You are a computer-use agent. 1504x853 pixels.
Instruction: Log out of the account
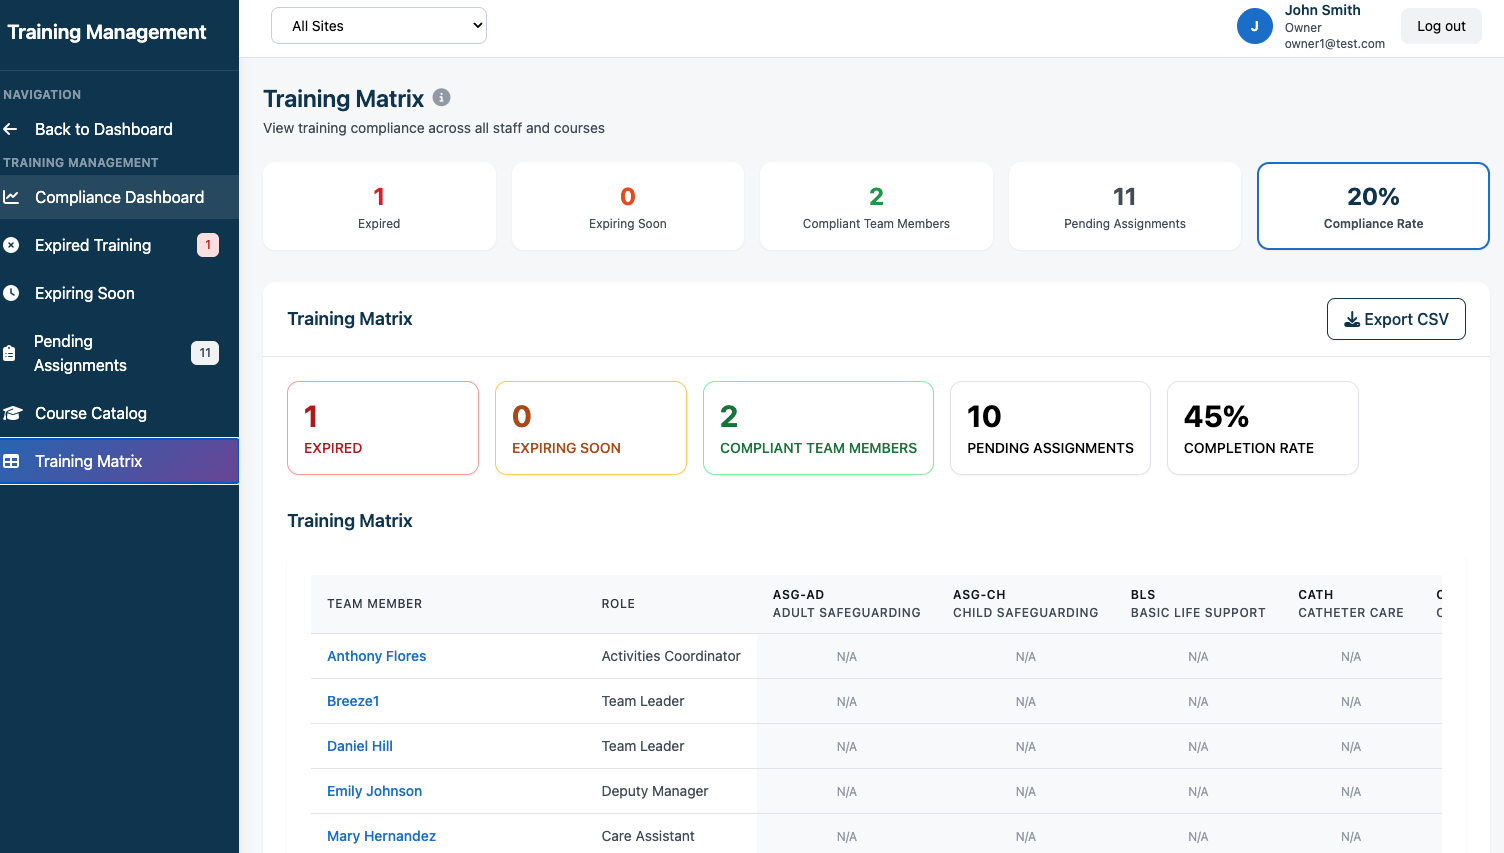click(1440, 26)
